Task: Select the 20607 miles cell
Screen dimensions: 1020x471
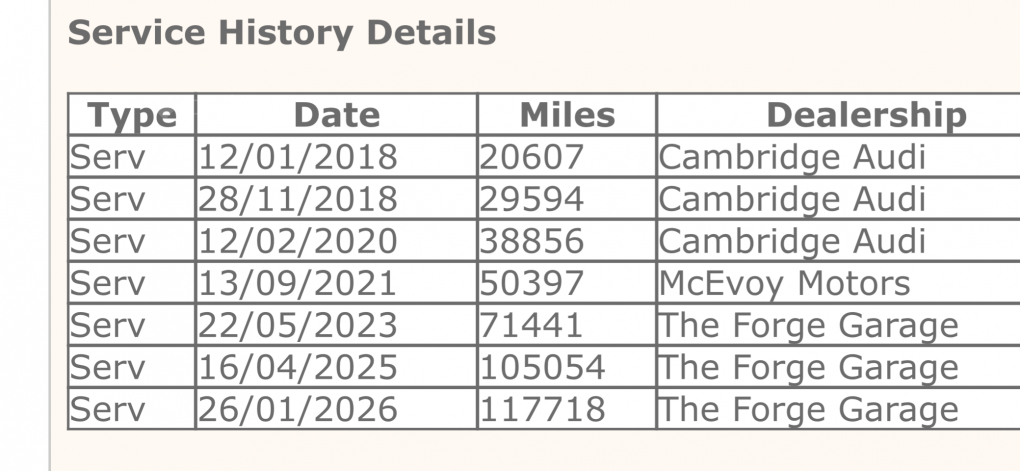Action: point(531,157)
